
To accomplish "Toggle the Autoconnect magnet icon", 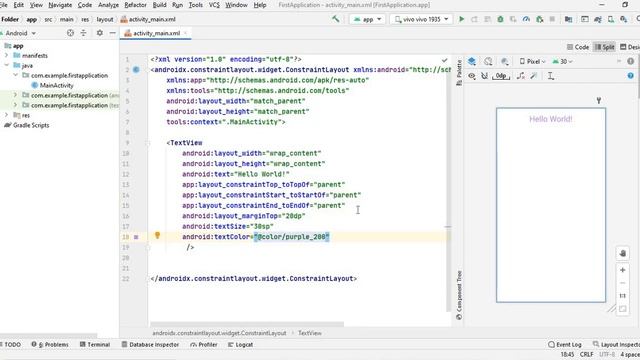I will click(484, 76).
